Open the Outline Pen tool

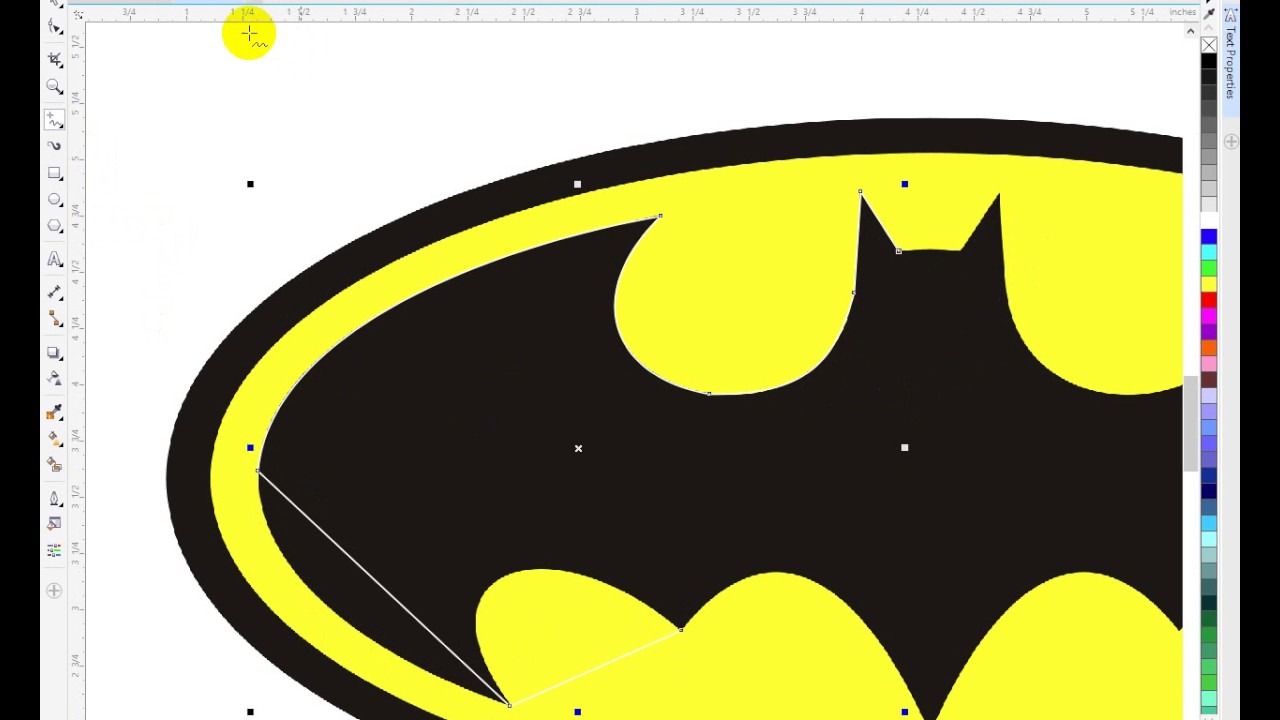tap(55, 497)
